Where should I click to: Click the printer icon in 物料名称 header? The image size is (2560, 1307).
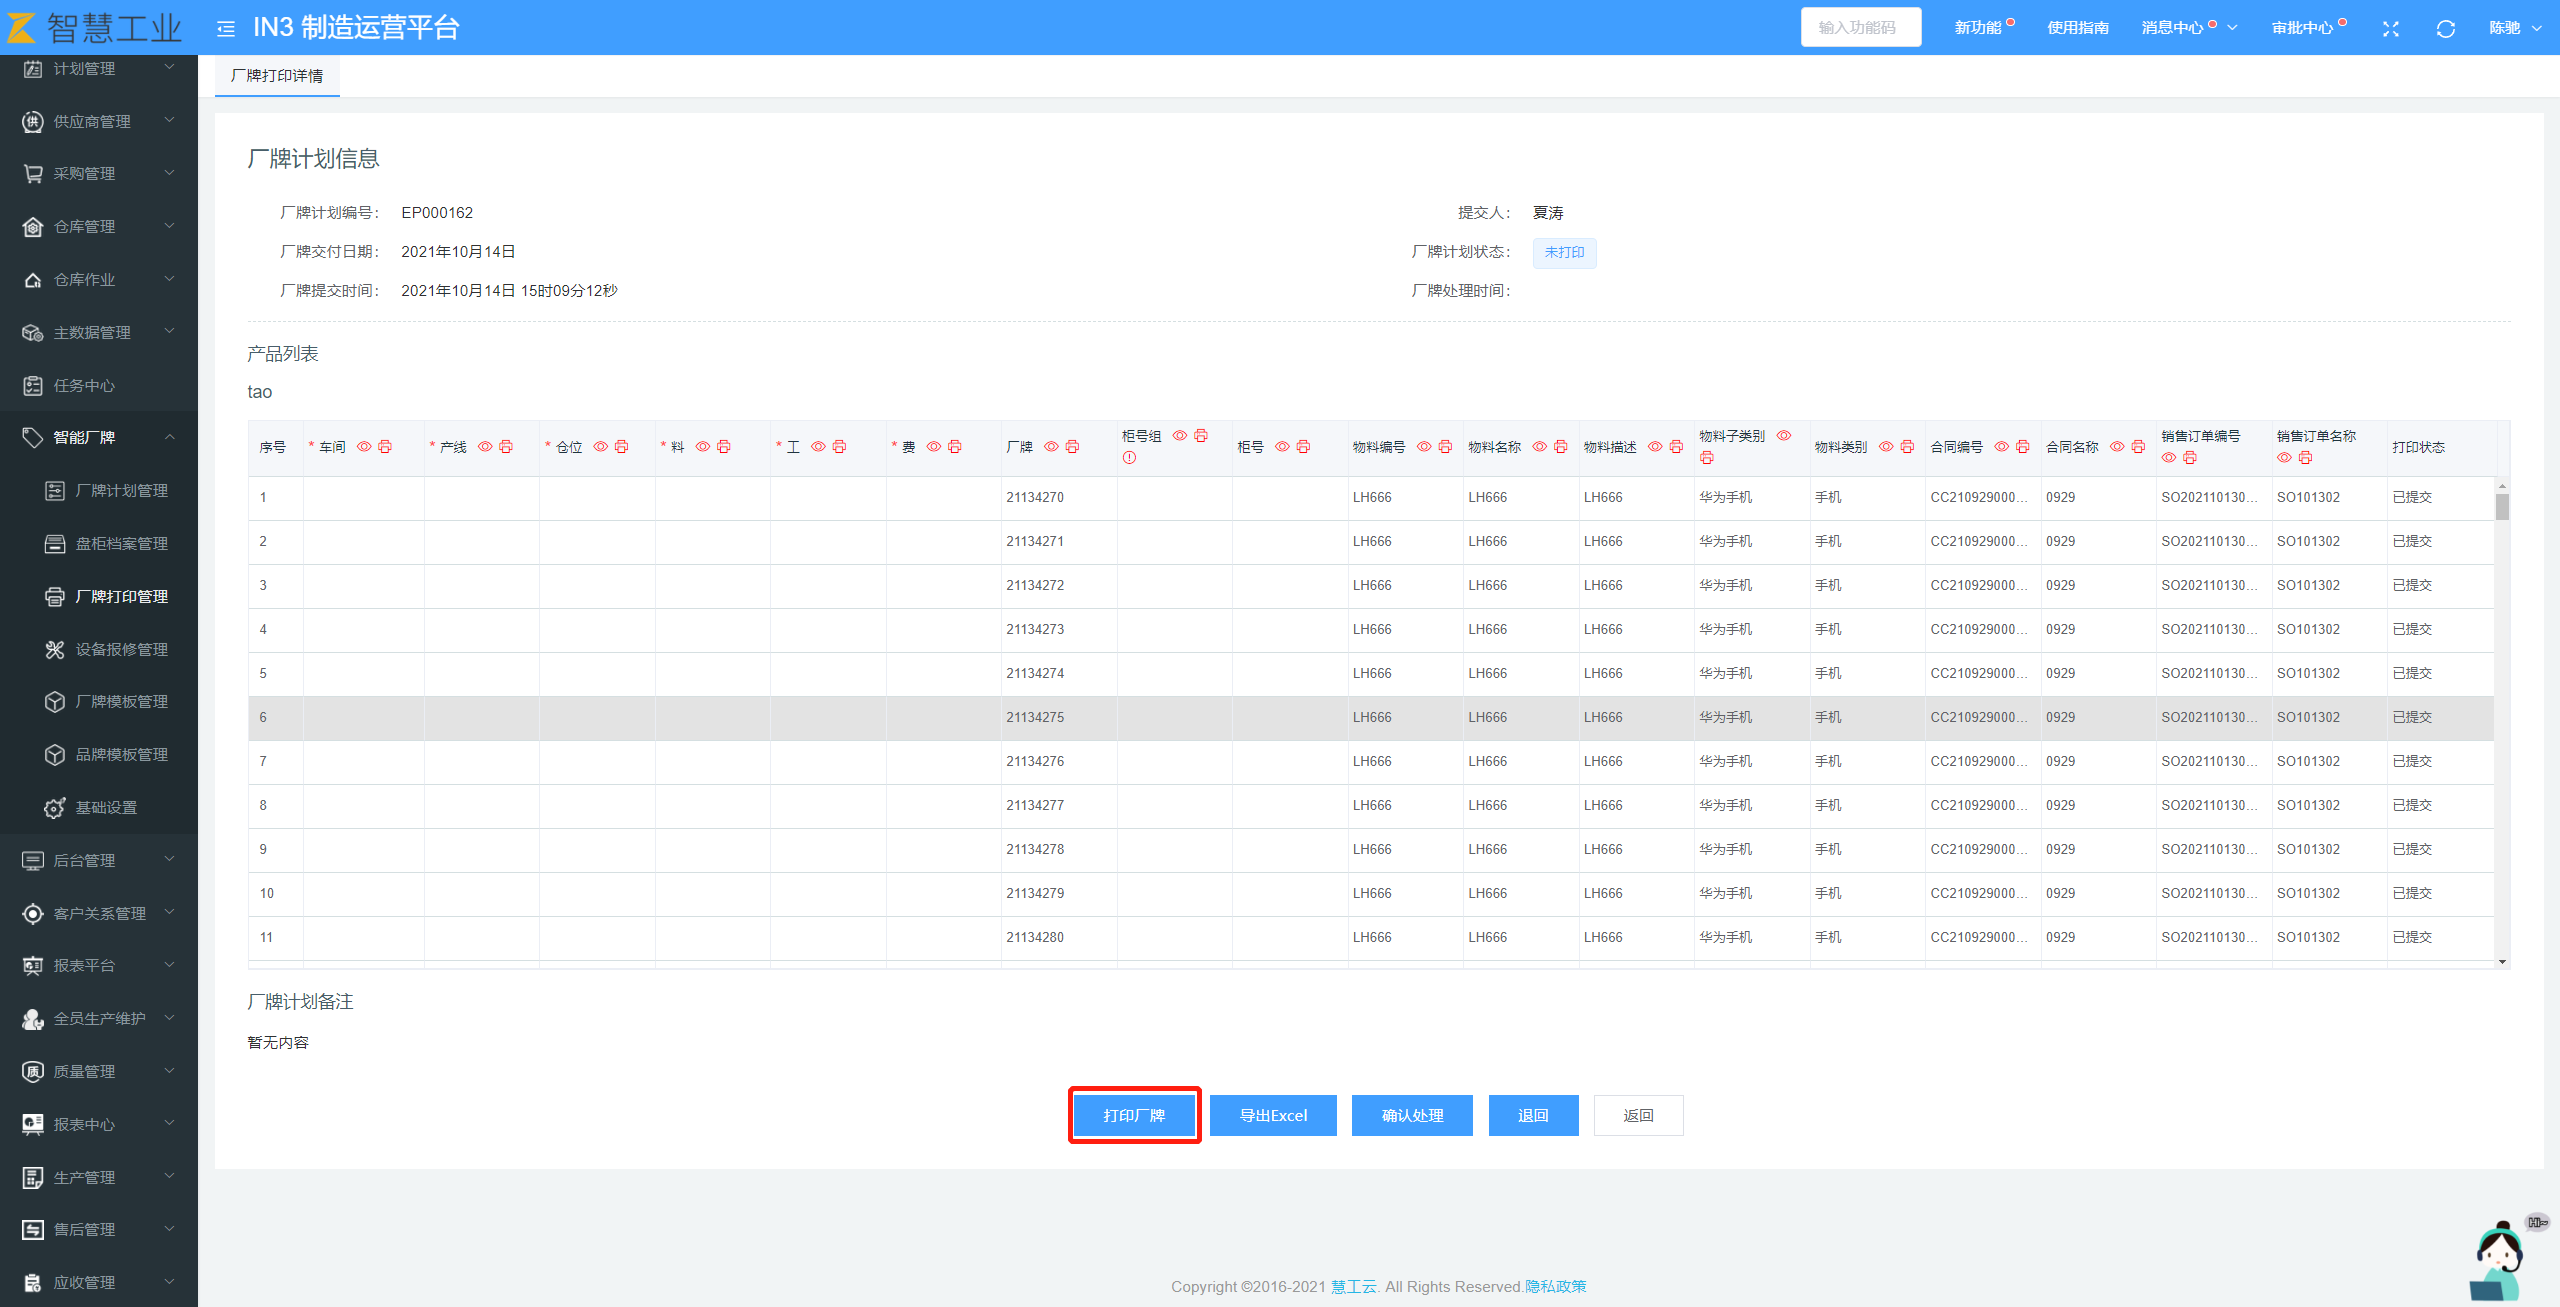[1560, 447]
